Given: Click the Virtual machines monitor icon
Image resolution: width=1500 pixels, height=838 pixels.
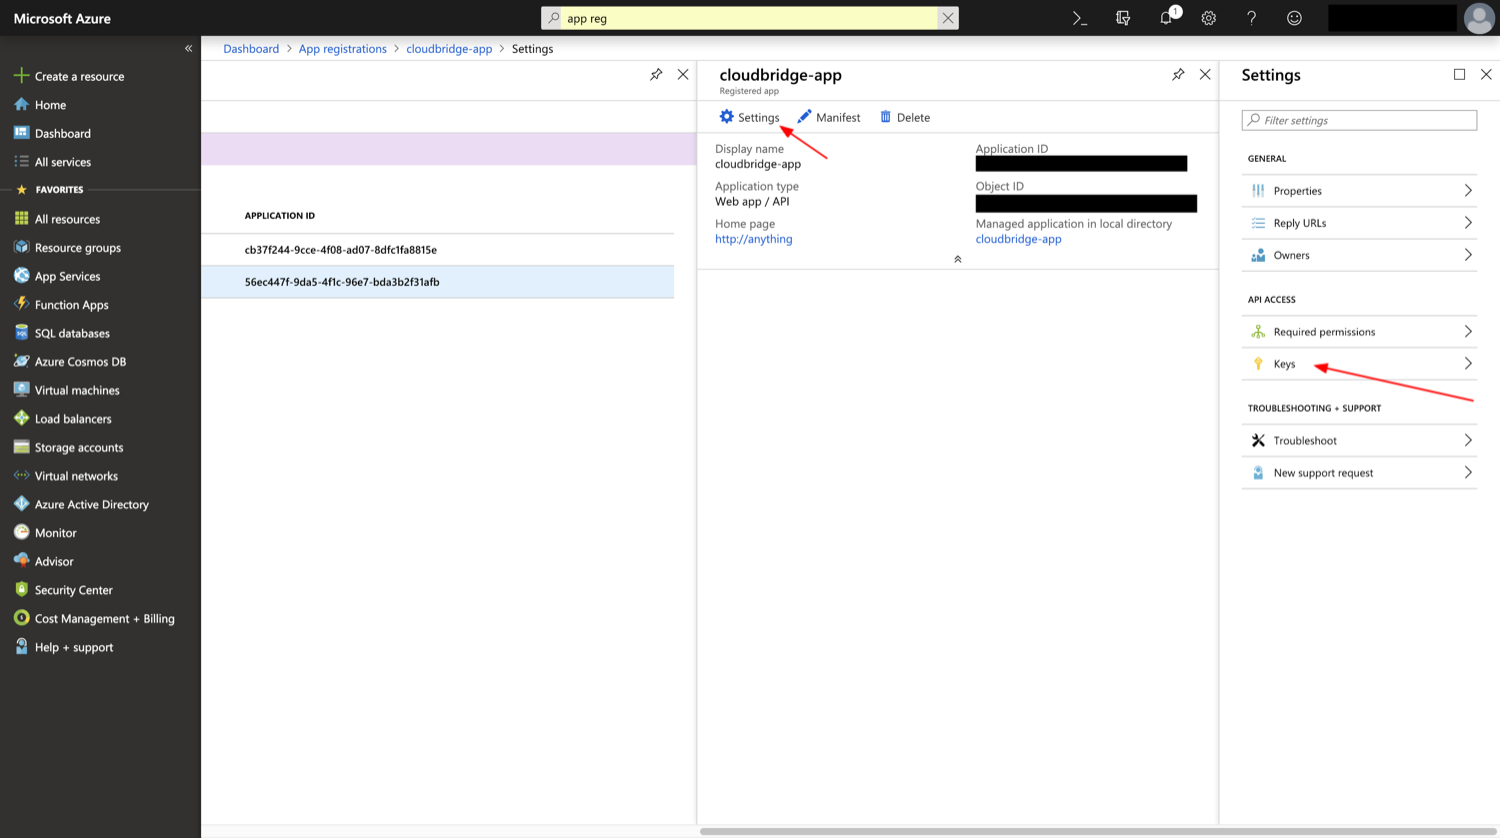Looking at the screenshot, I should tap(21, 389).
